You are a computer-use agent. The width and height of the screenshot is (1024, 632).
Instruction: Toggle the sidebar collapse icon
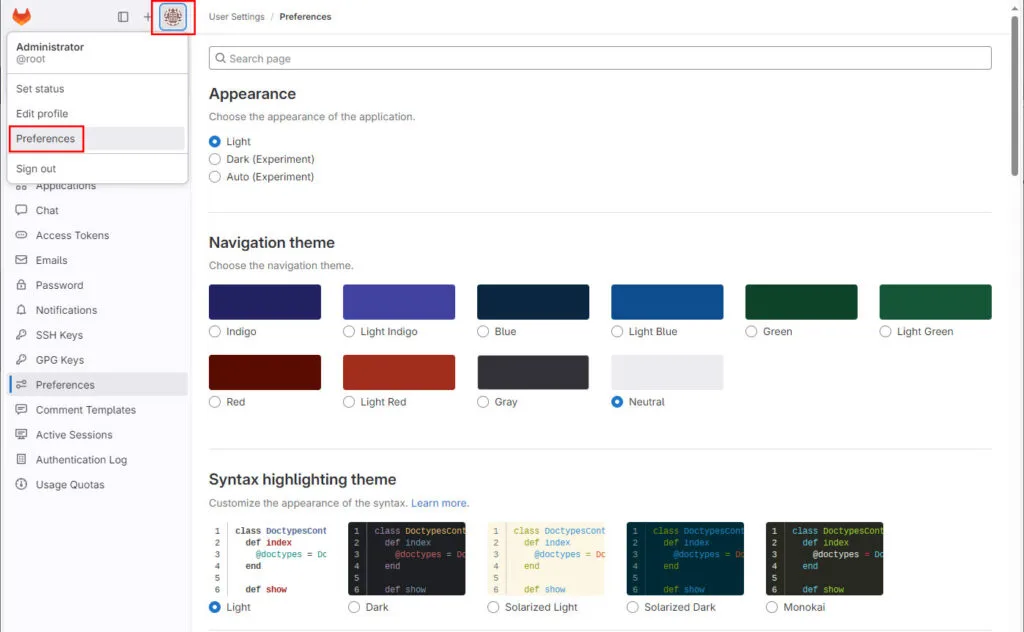click(123, 17)
